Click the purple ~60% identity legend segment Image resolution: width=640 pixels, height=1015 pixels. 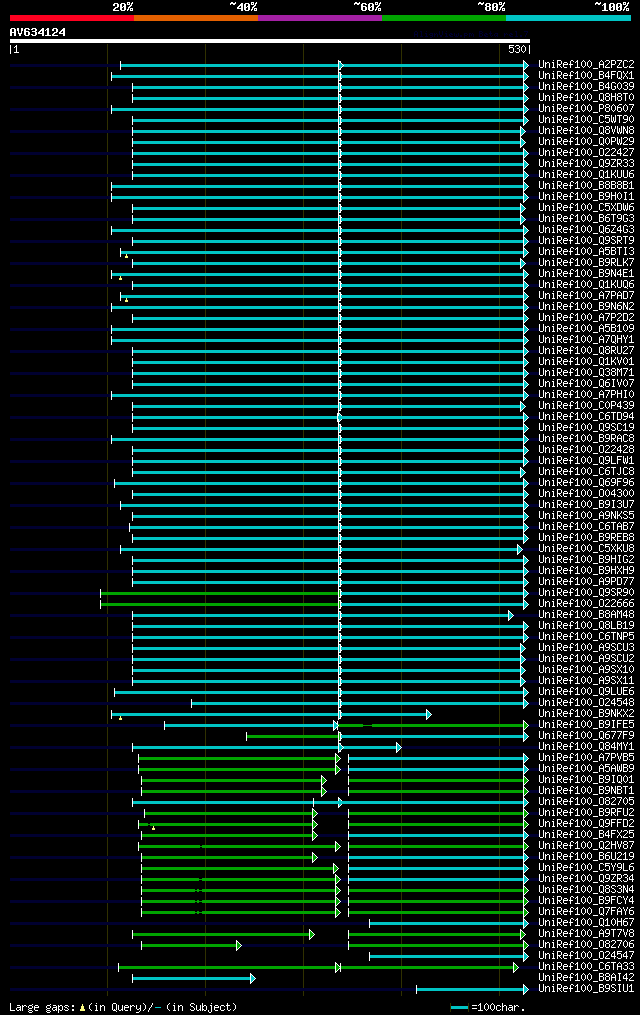tap(320, 18)
